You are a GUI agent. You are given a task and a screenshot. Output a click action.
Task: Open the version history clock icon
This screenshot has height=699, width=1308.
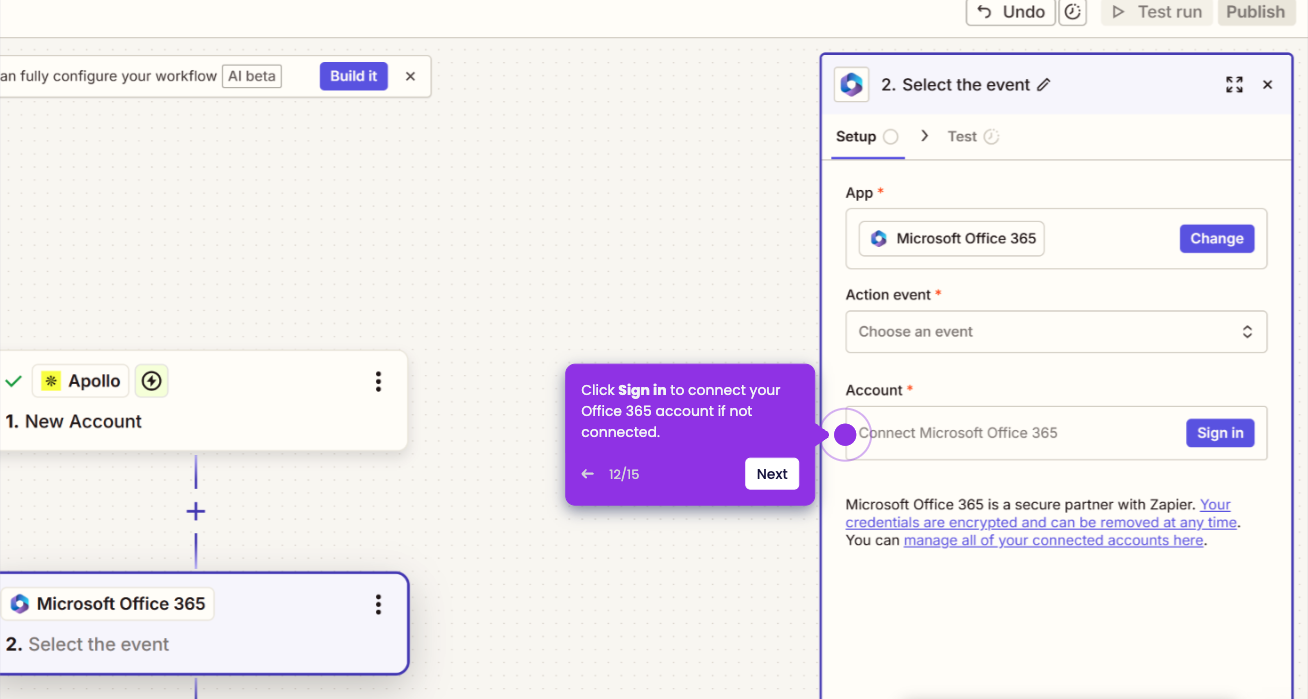tap(1073, 12)
